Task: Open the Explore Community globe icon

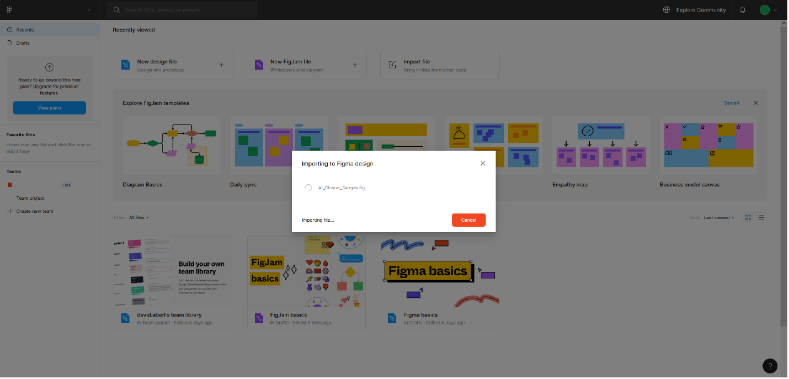Action: [x=667, y=10]
